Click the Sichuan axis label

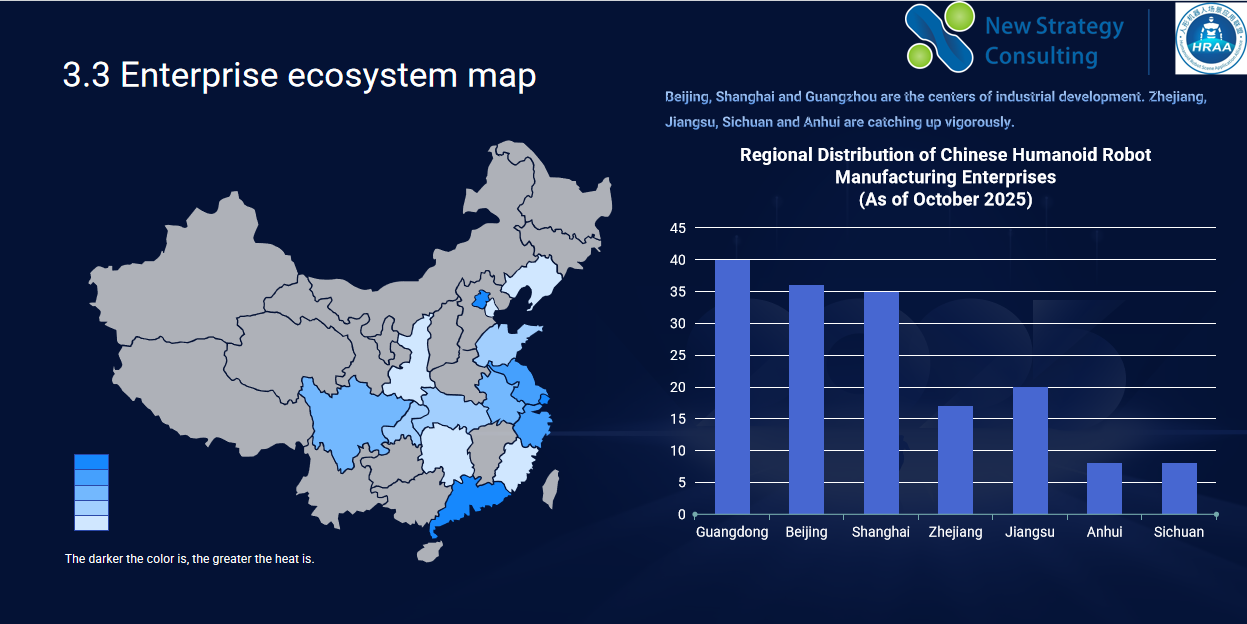(1178, 532)
